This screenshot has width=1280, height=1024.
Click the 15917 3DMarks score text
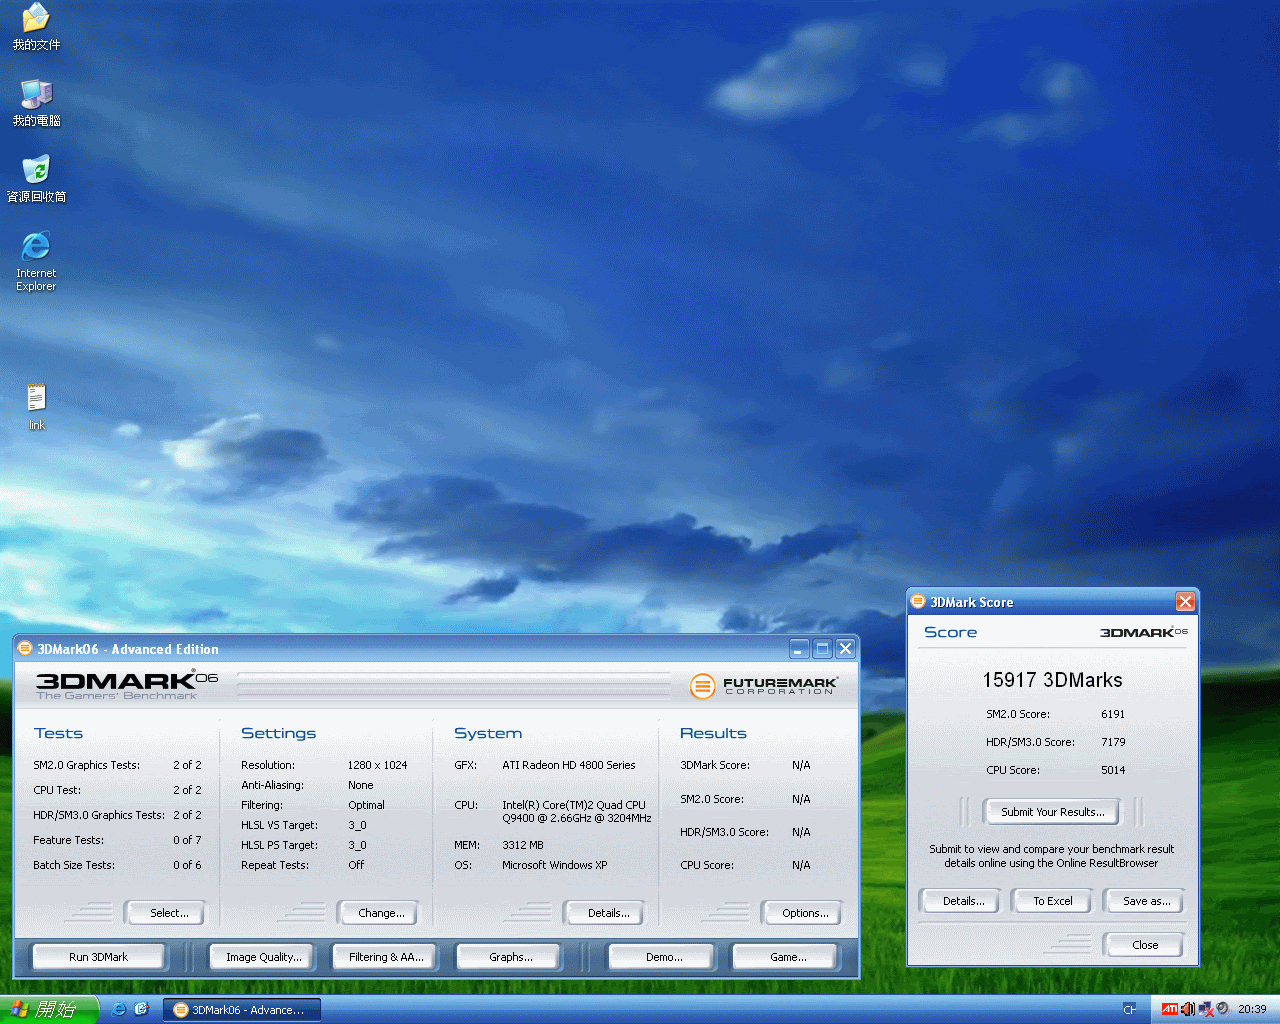[1052, 680]
